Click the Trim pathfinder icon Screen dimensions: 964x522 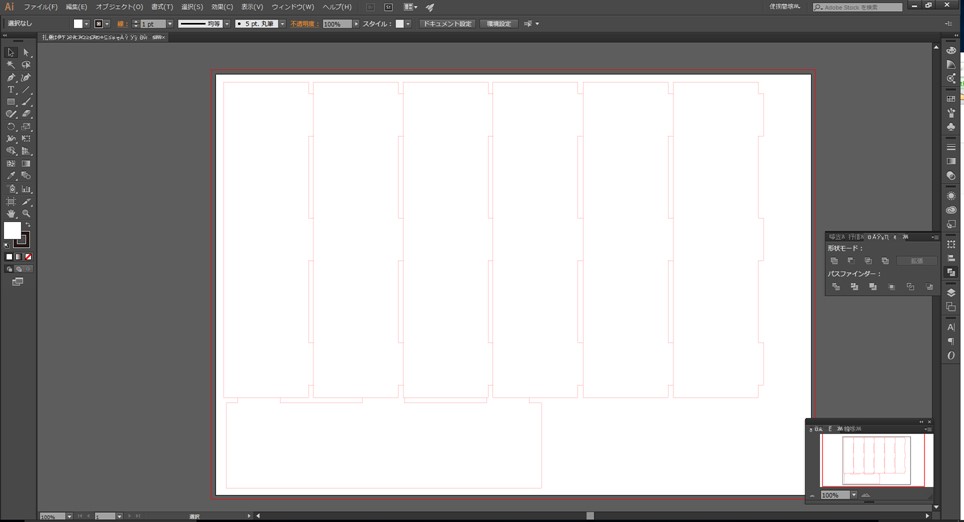tap(854, 287)
